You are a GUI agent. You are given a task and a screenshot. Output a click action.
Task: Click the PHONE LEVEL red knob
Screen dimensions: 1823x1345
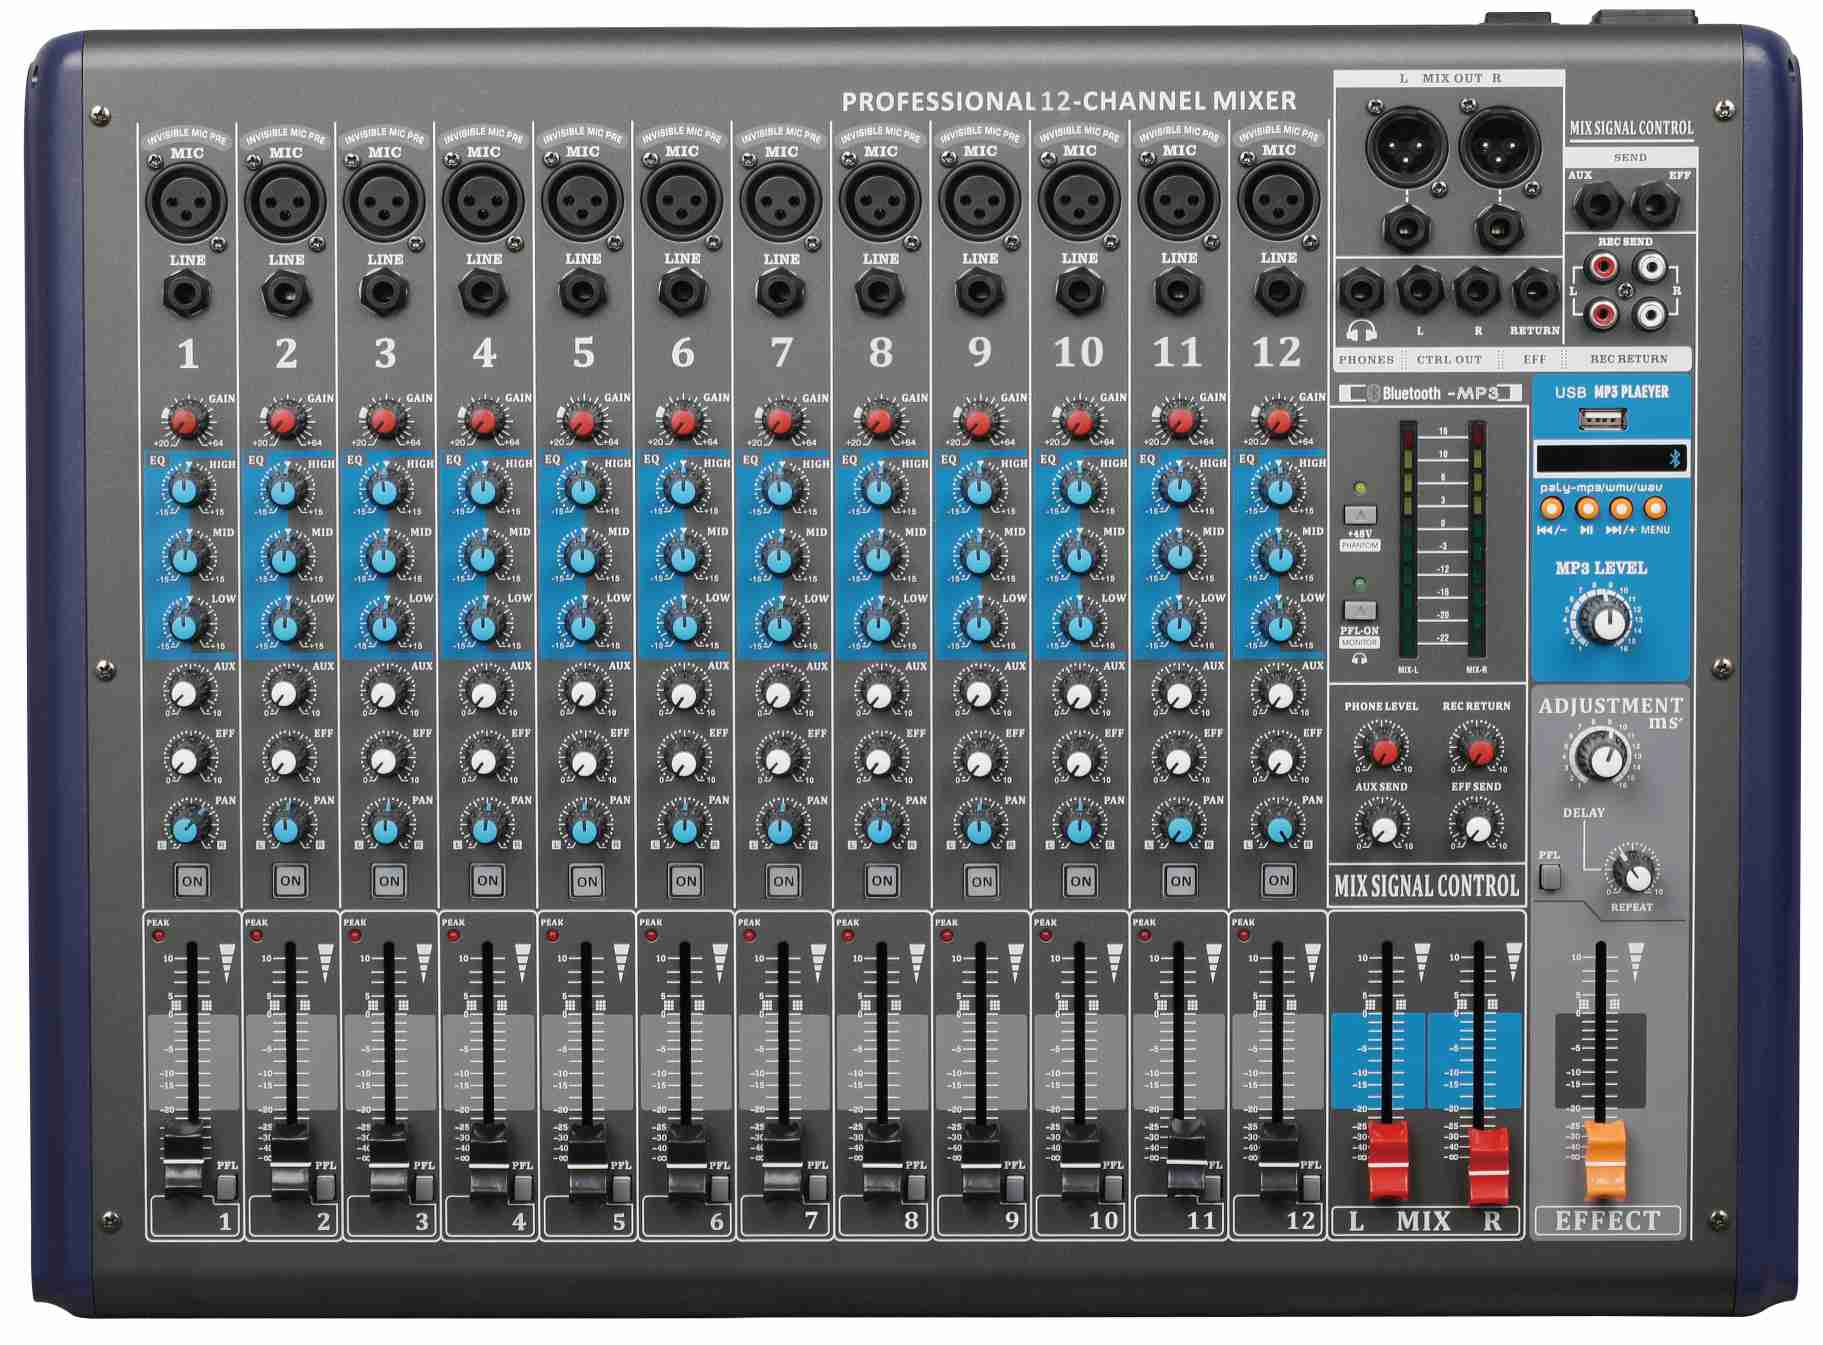tap(1384, 750)
